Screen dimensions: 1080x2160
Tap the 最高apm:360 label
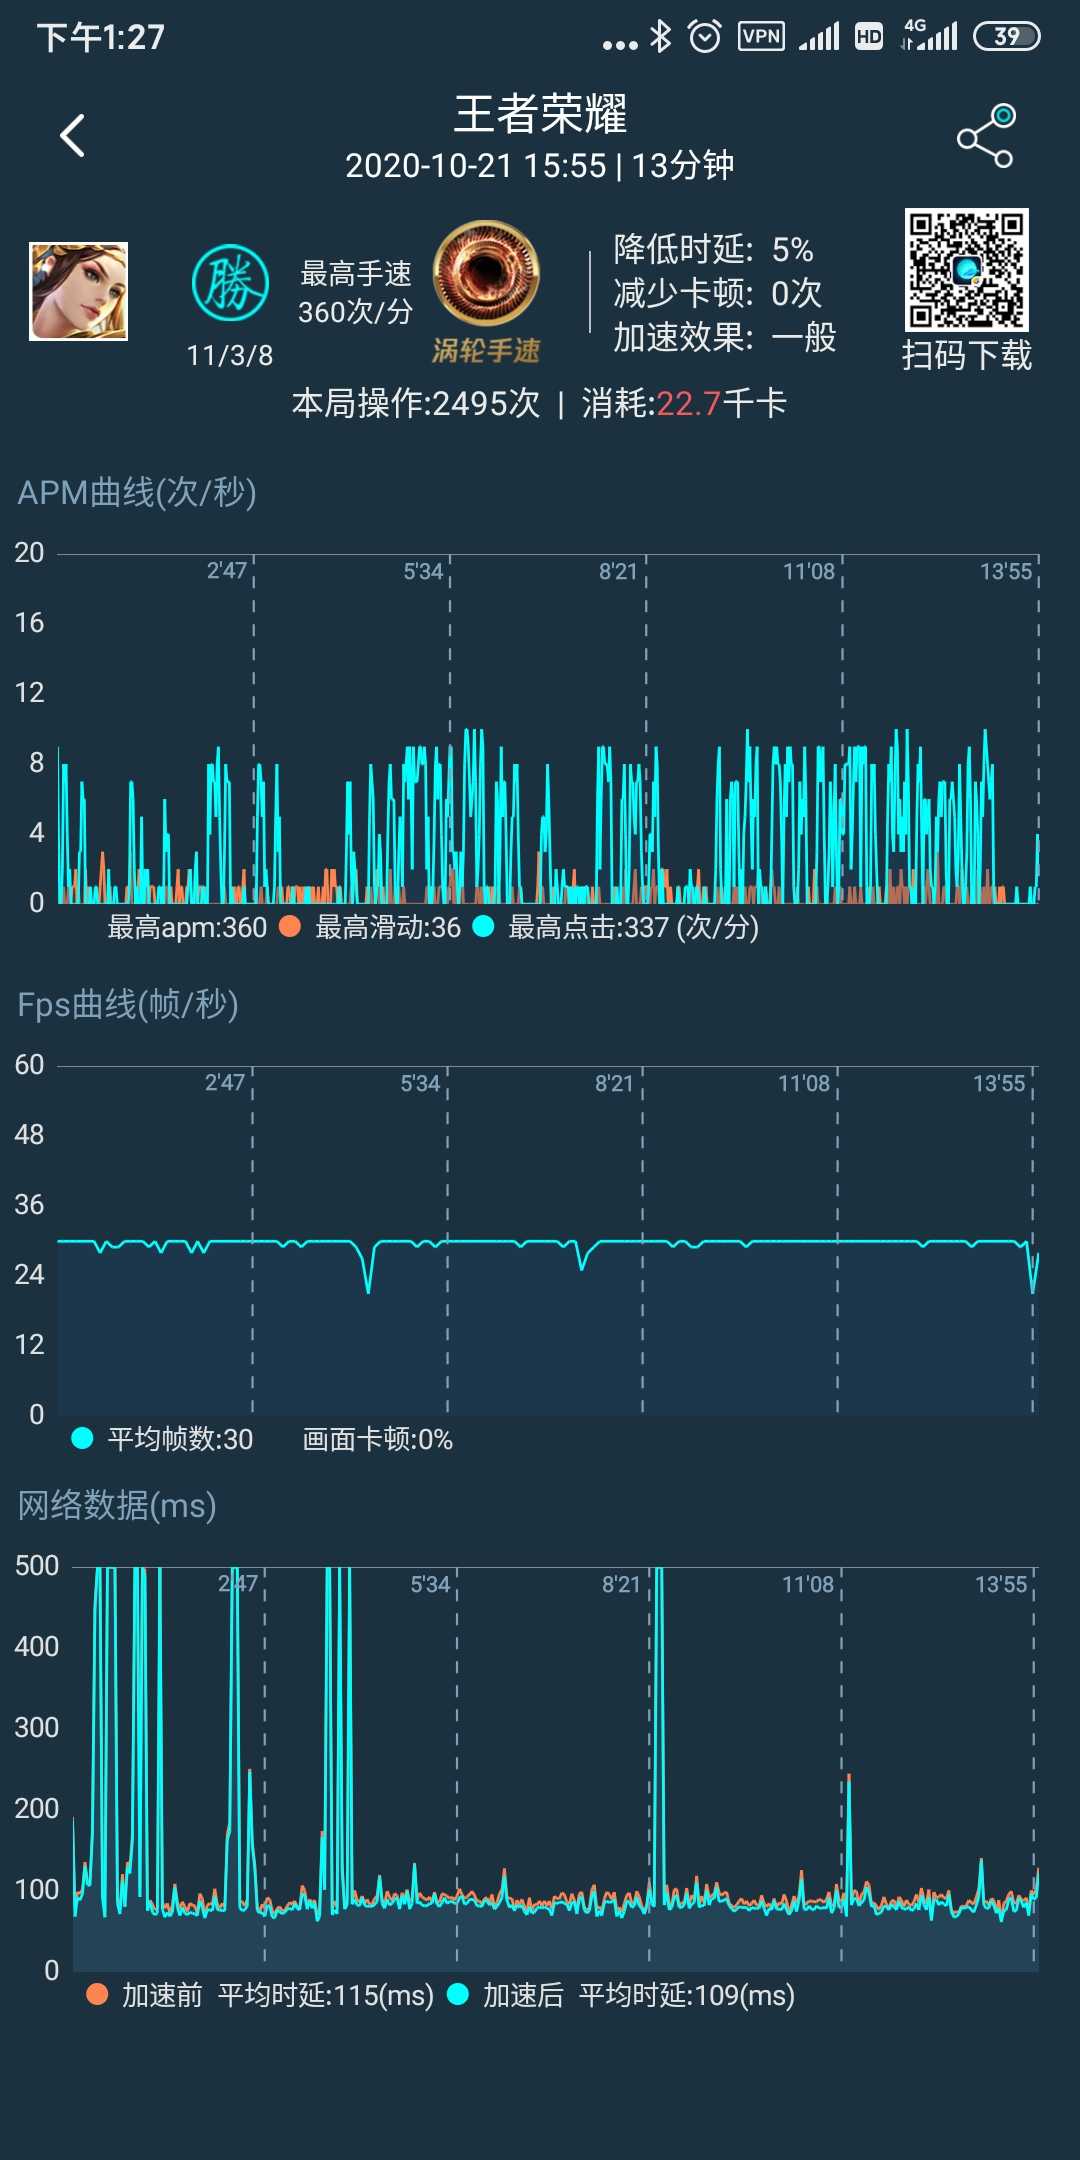click(187, 927)
